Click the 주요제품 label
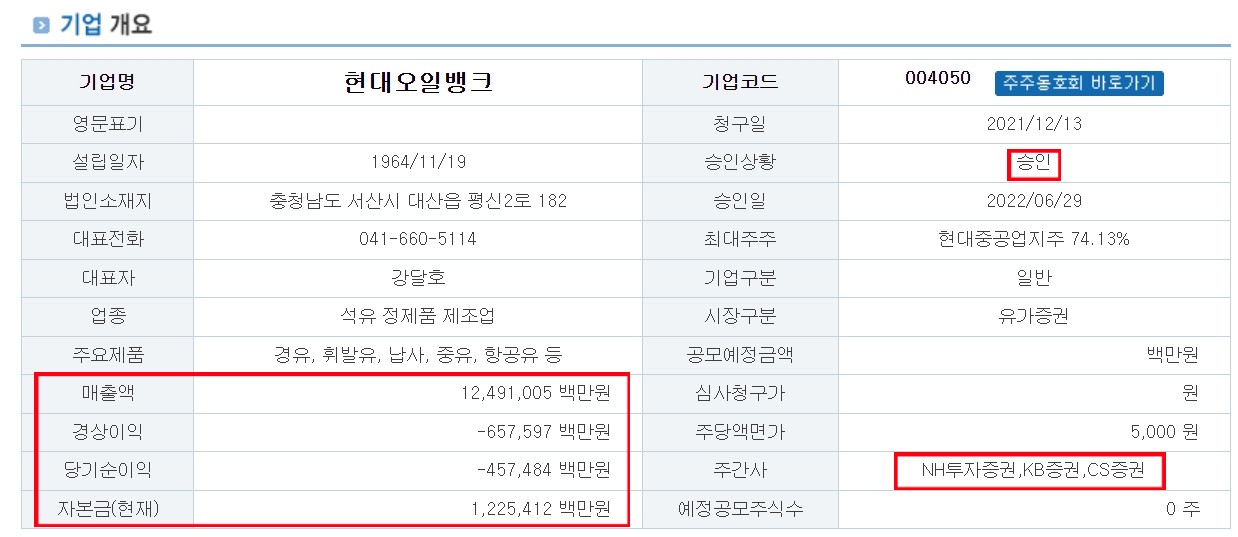Viewport: 1238px width, 537px height. [x=108, y=355]
